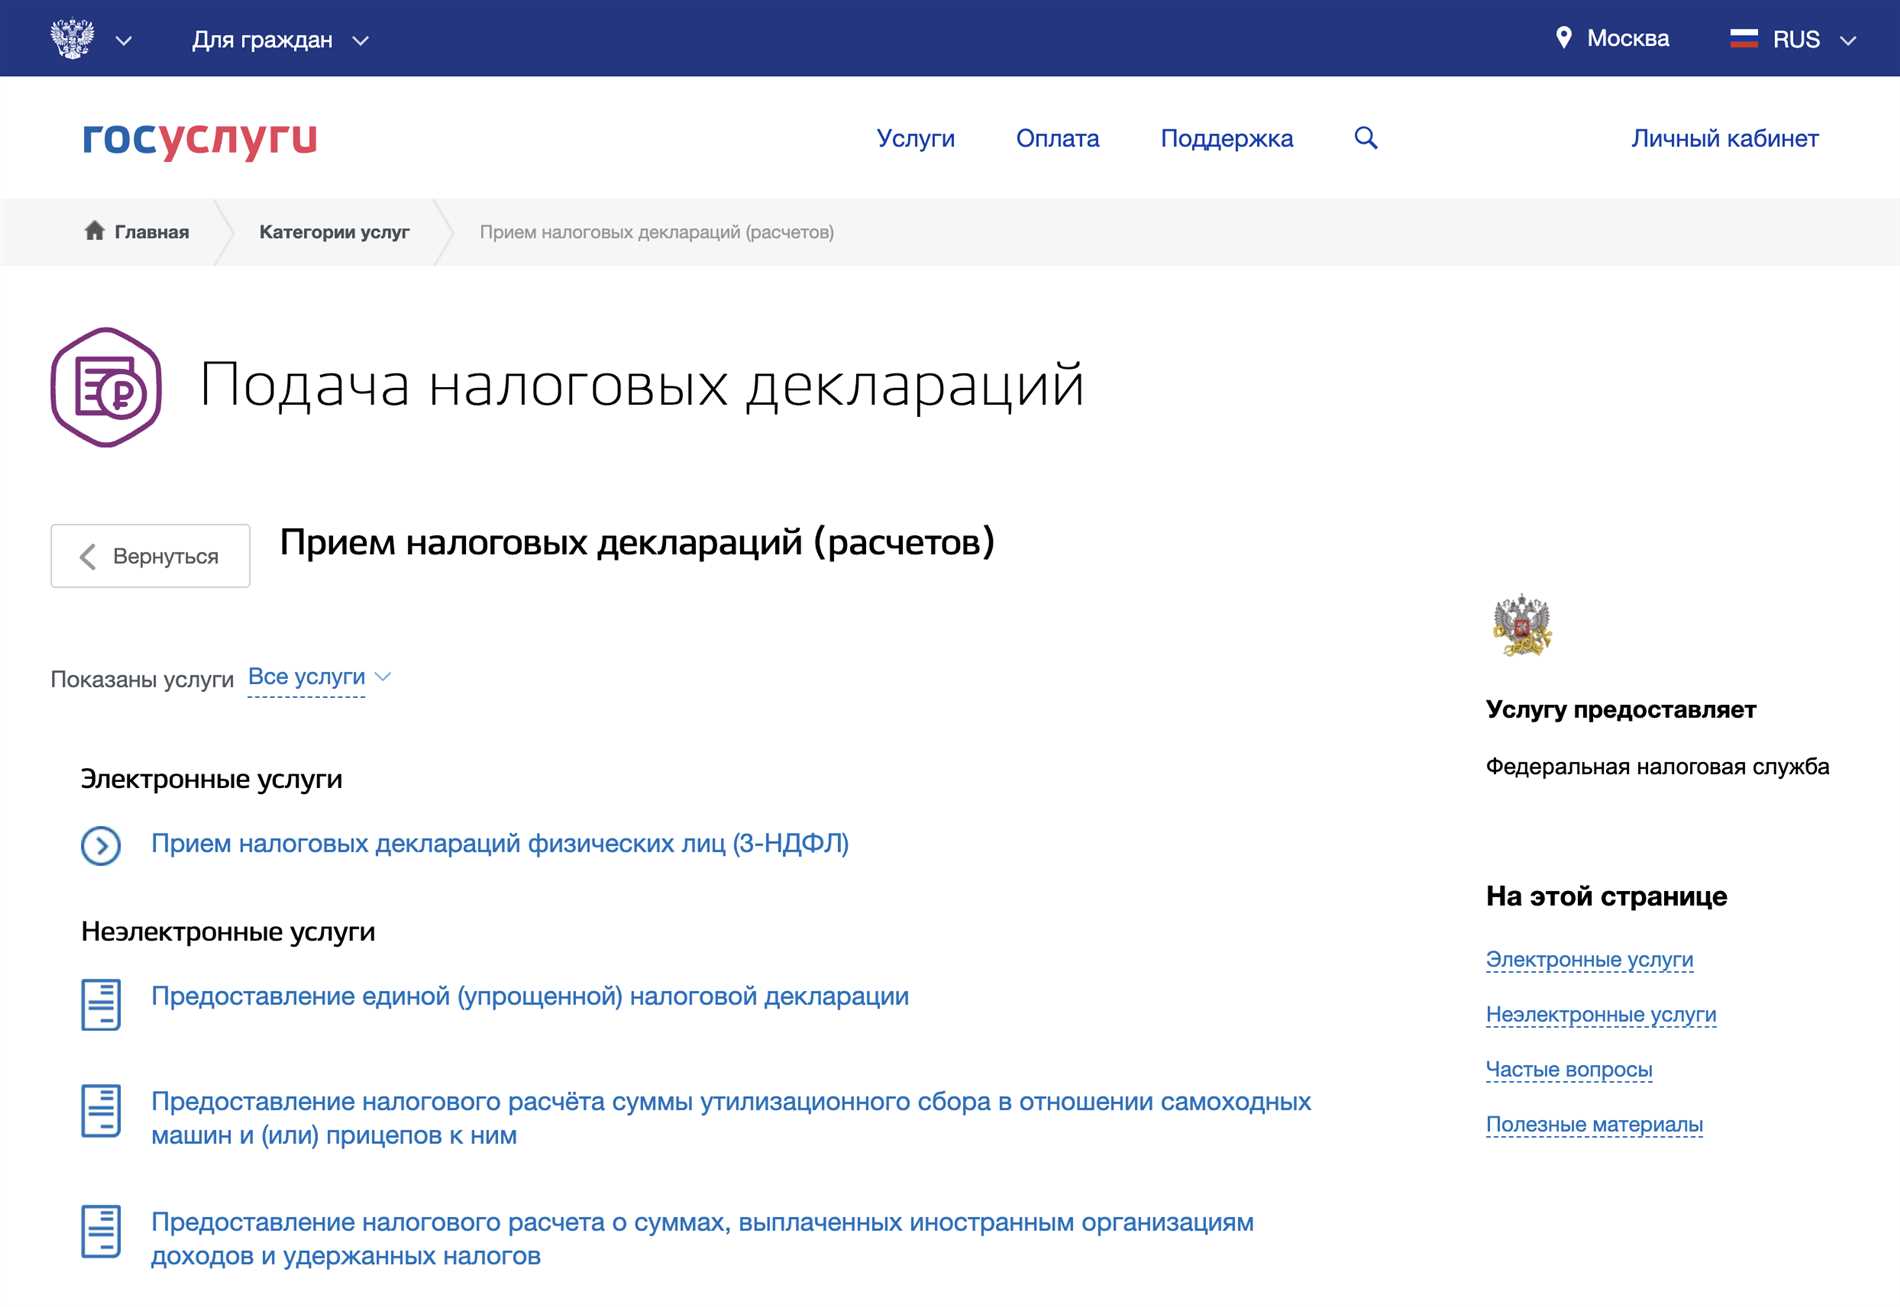Click document icon beside иностранным организациям service
The height and width of the screenshot is (1307, 1900).
[x=101, y=1231]
